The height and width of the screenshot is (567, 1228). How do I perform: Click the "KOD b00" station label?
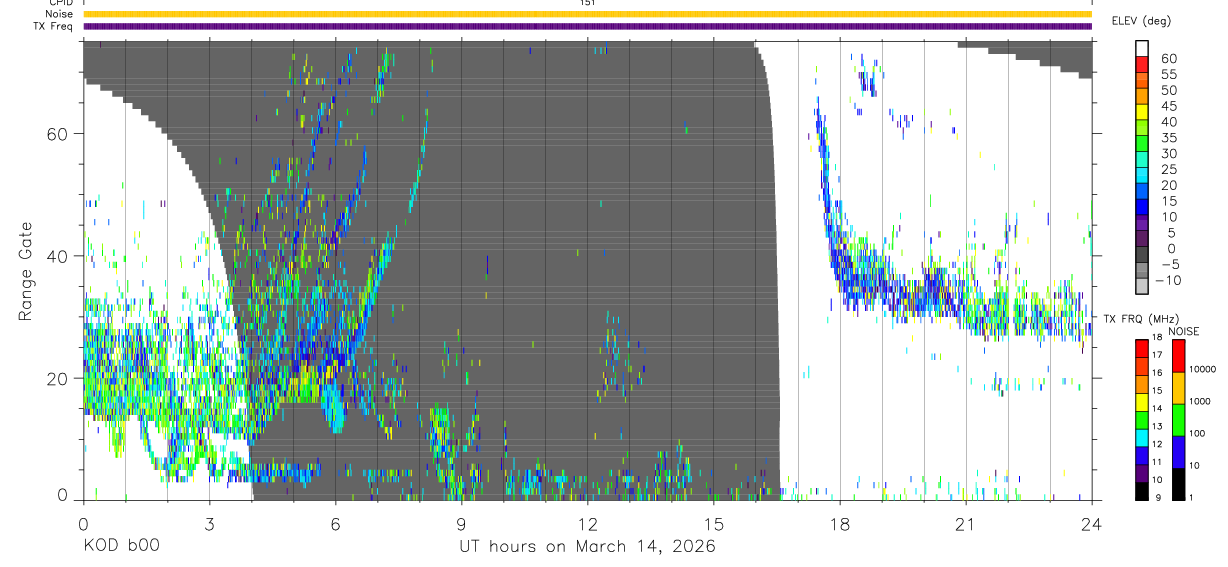[x=121, y=547]
